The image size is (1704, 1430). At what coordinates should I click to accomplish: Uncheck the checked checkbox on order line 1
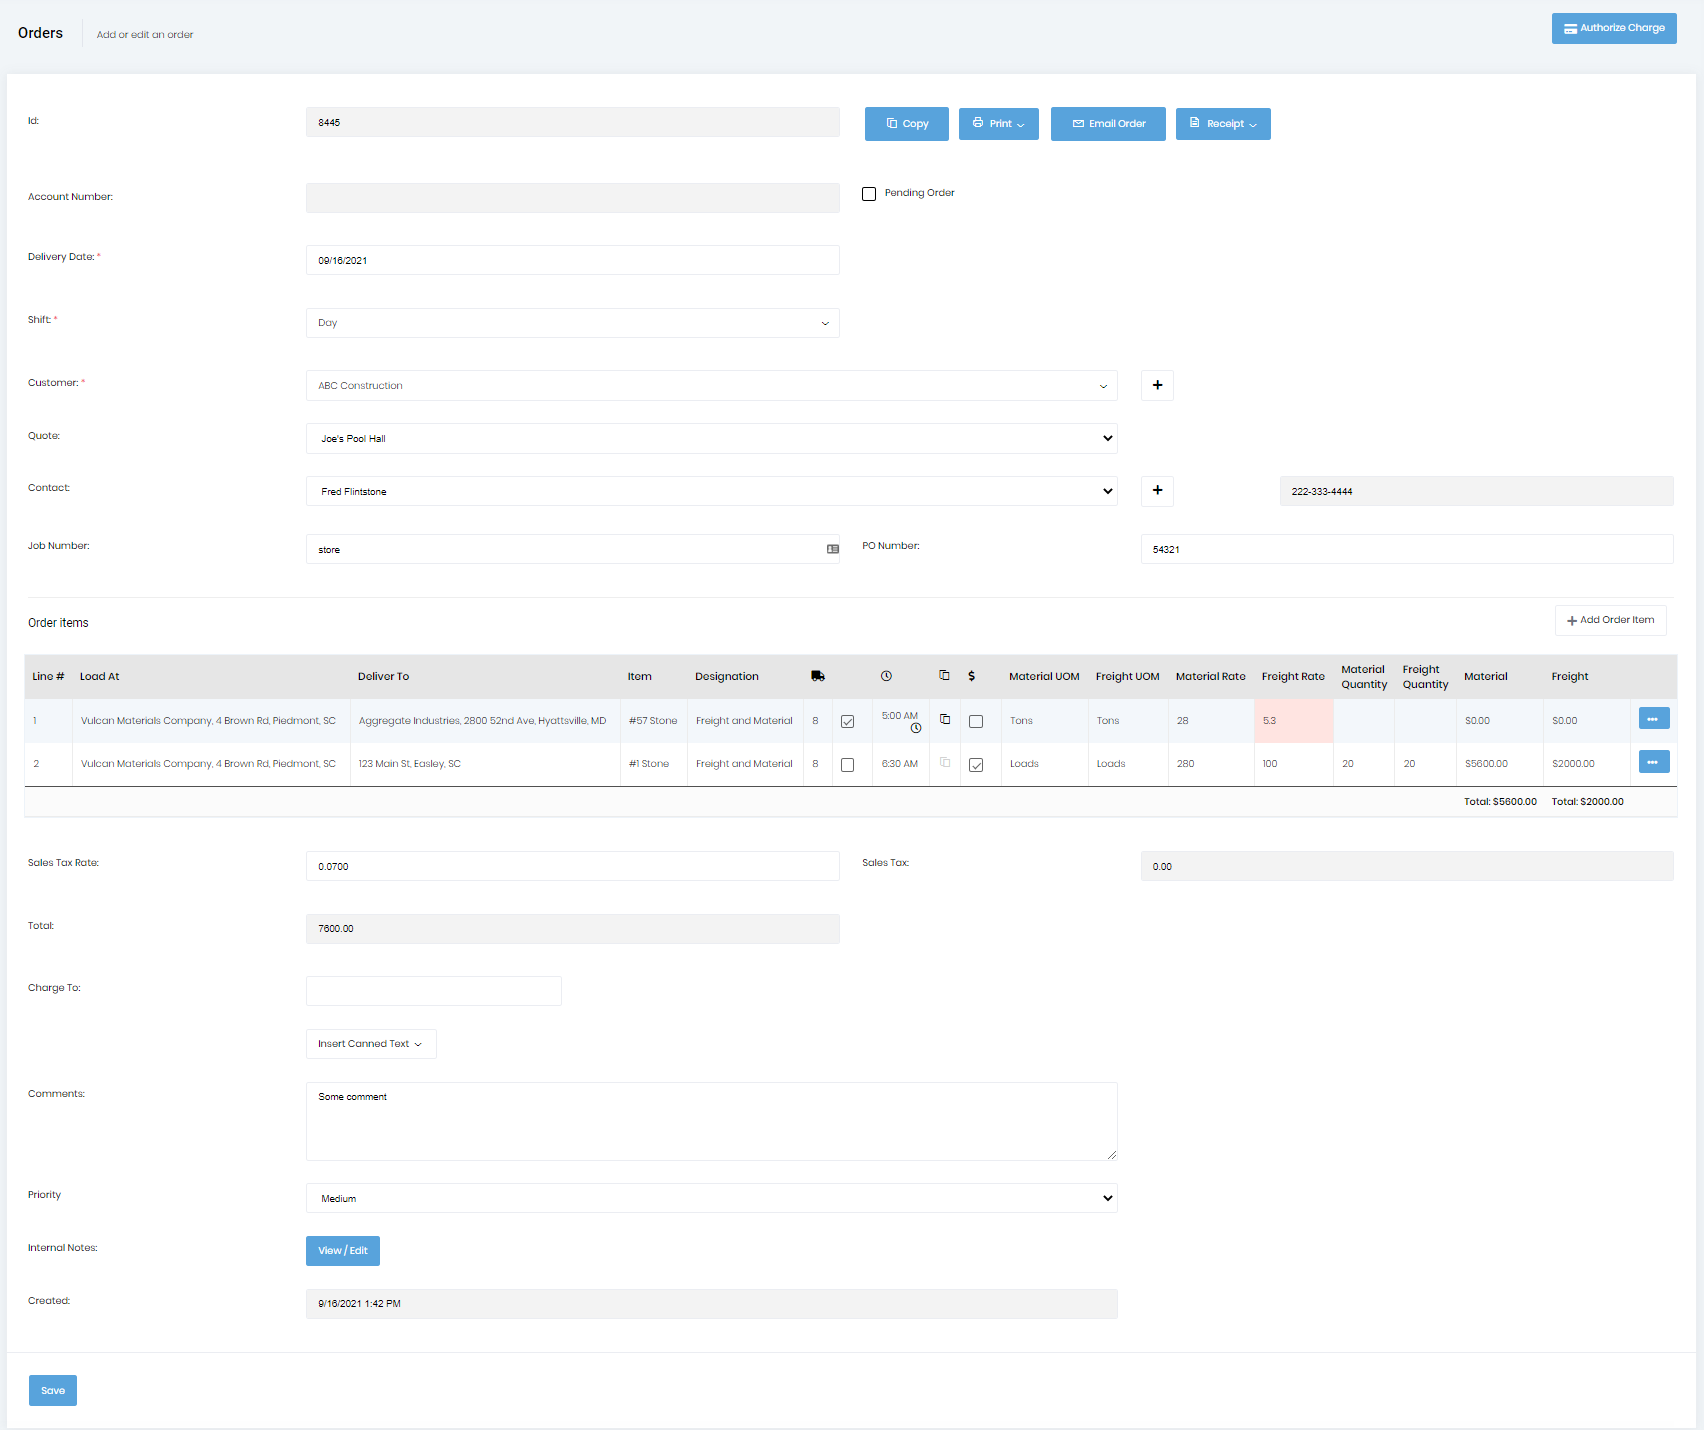848,720
